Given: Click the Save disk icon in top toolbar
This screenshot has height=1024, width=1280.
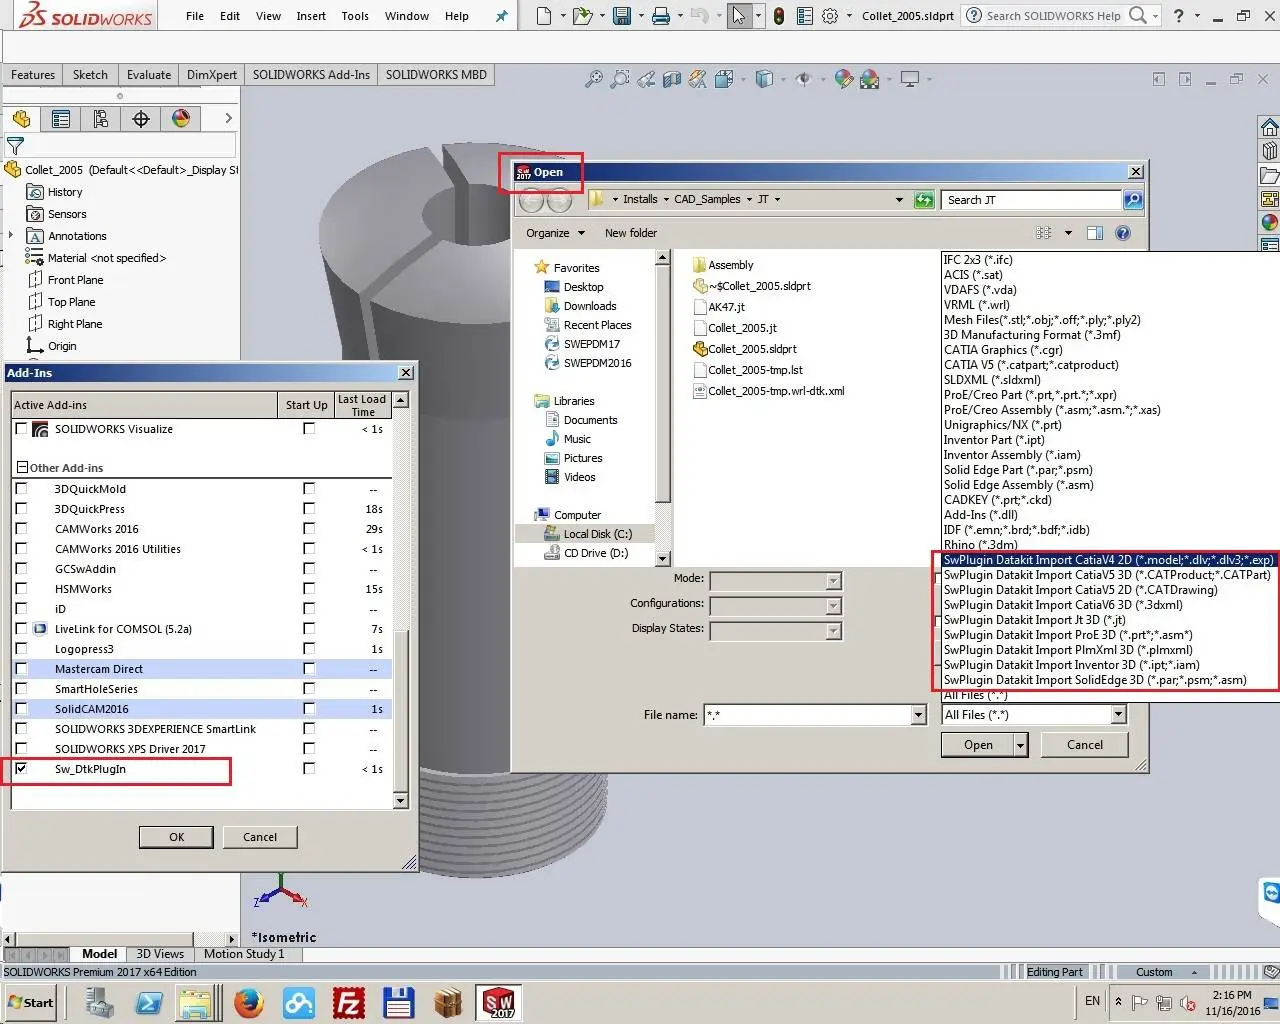Looking at the screenshot, I should click(x=622, y=16).
